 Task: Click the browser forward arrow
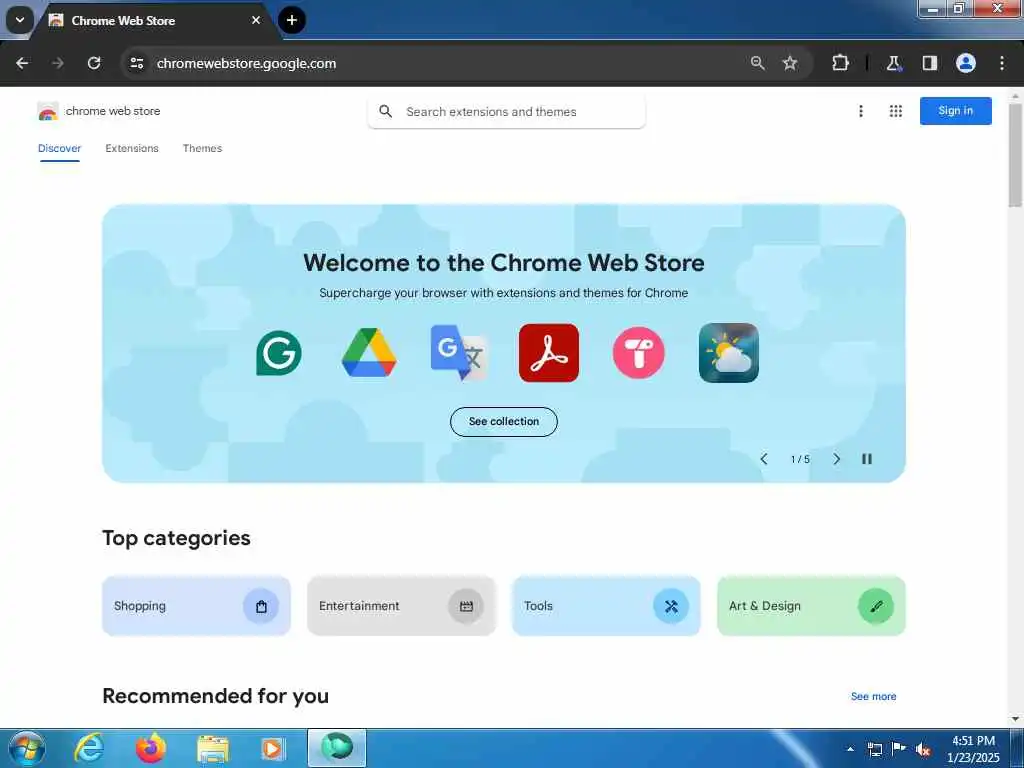(58, 63)
